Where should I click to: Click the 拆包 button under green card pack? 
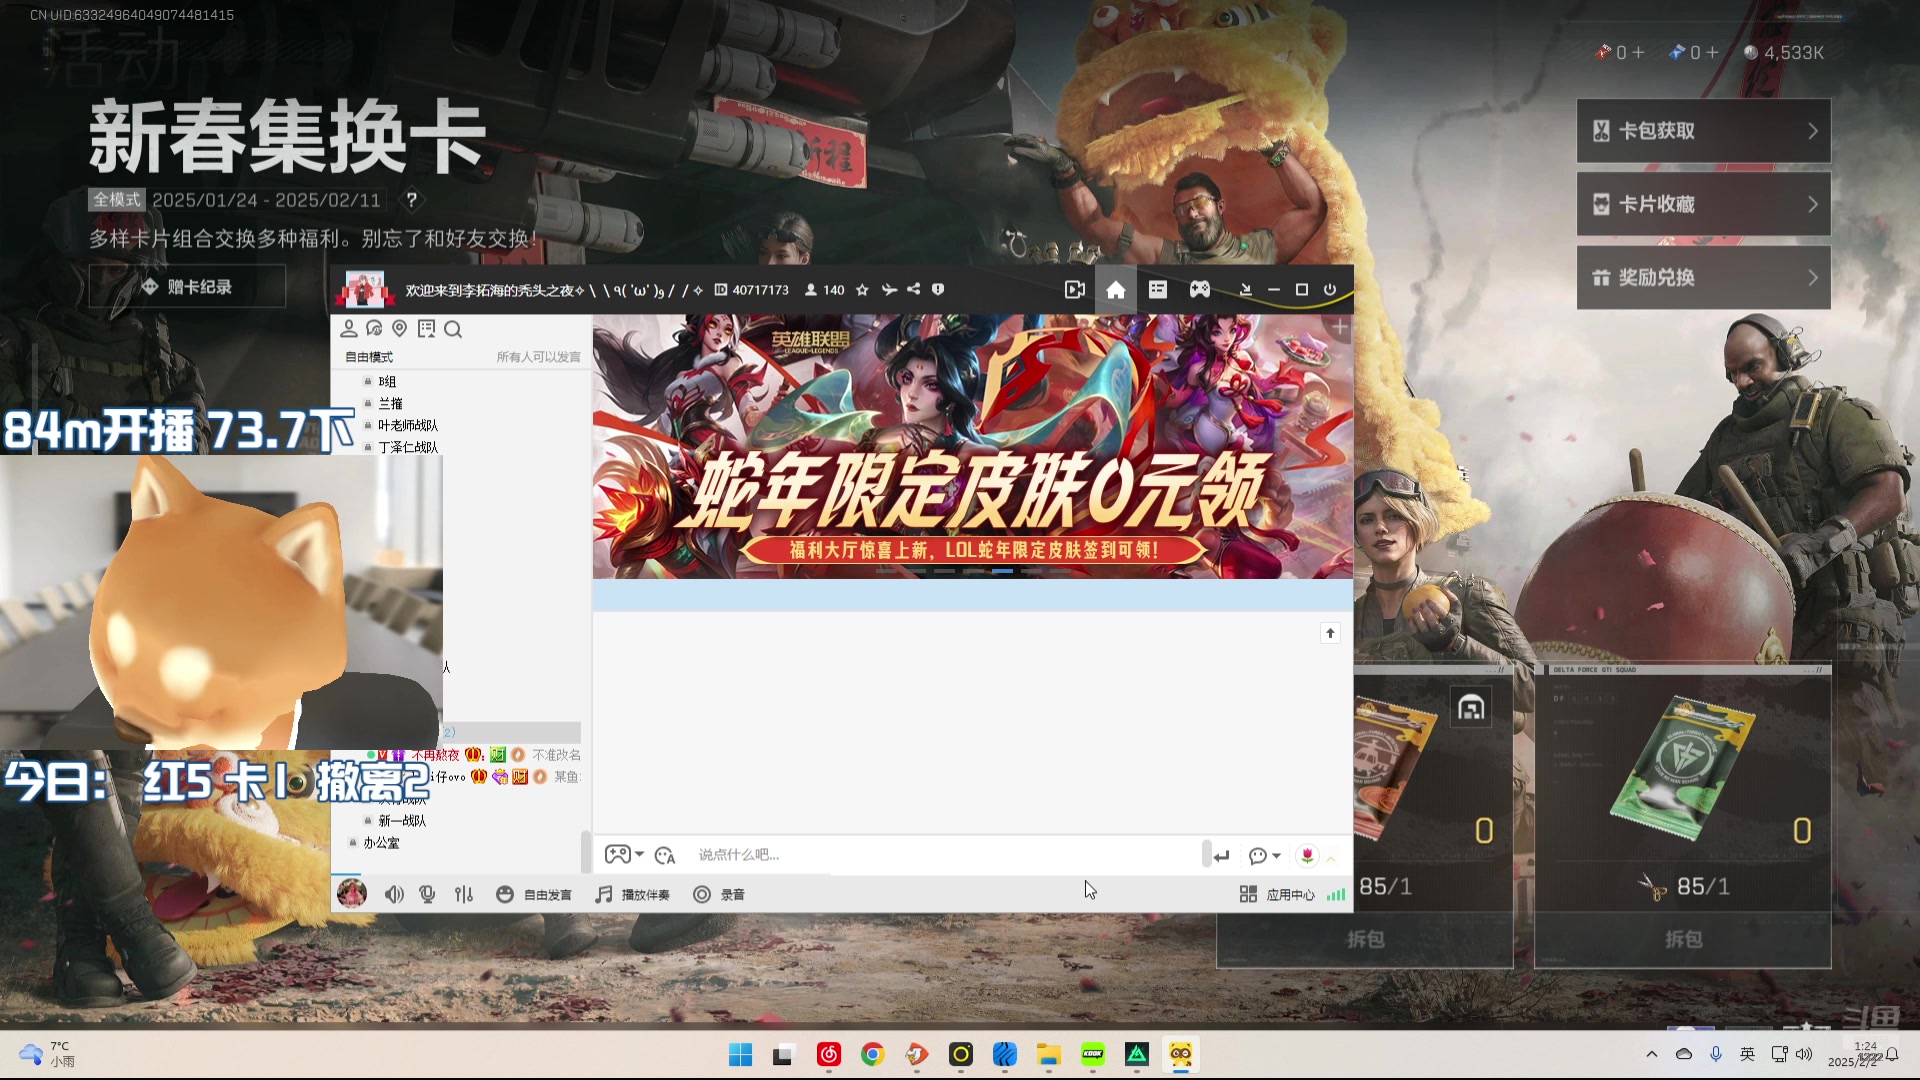click(1683, 939)
